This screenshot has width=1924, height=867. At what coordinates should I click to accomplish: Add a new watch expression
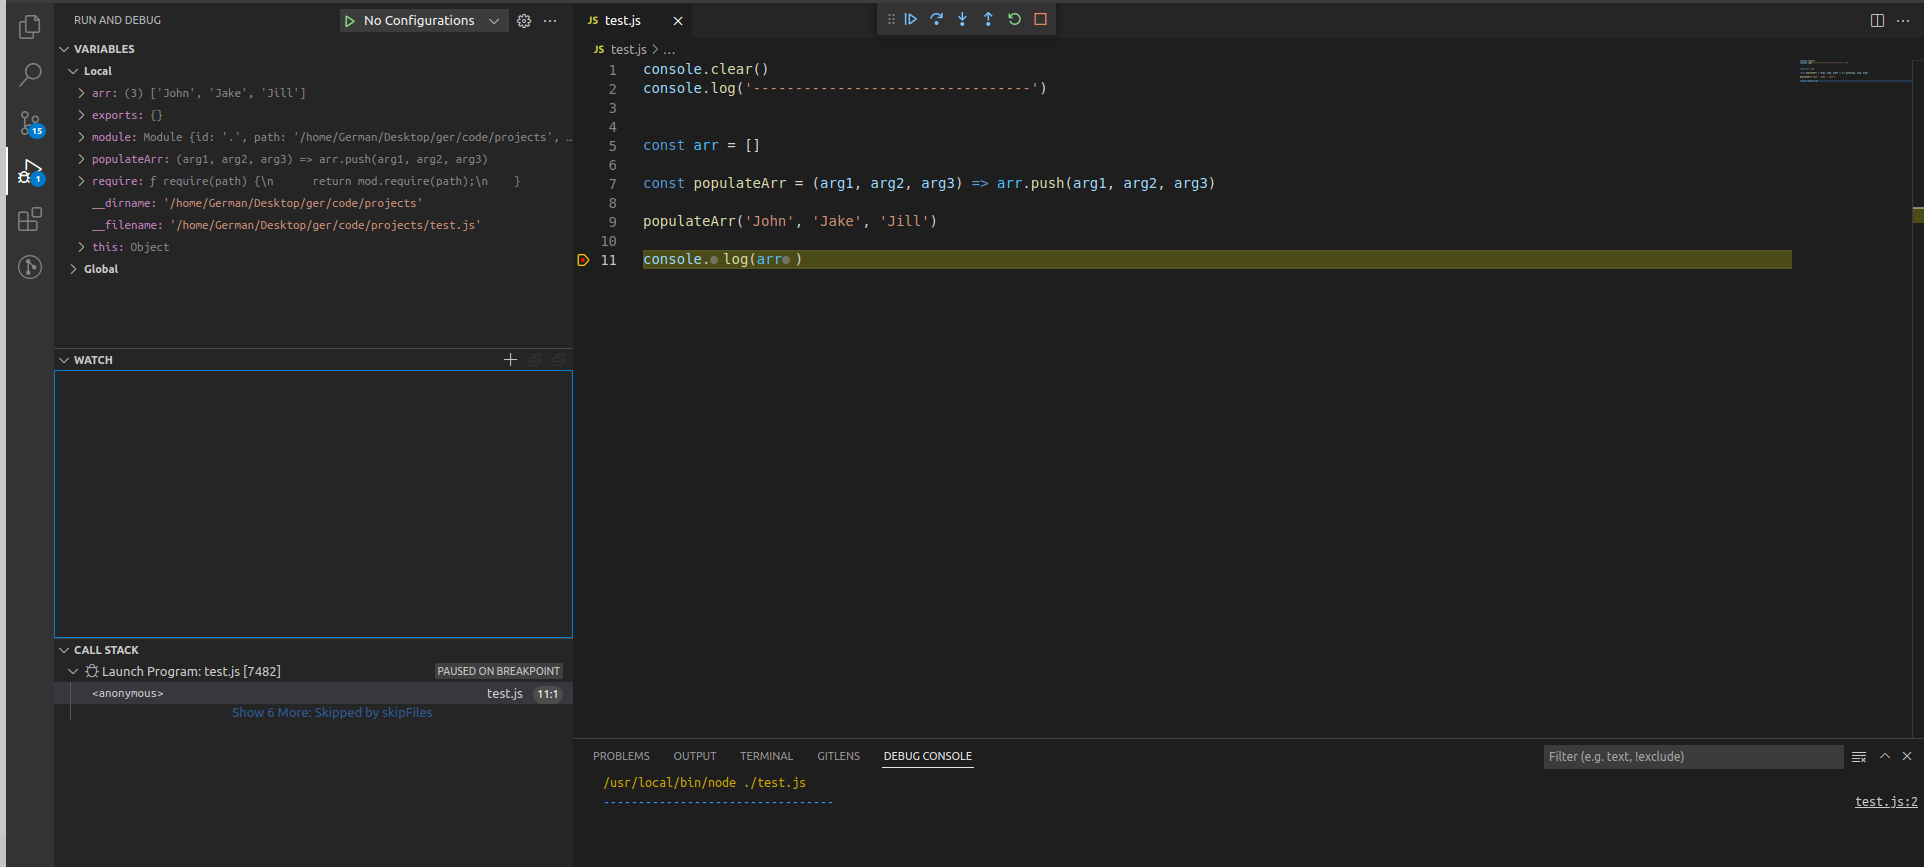510,360
